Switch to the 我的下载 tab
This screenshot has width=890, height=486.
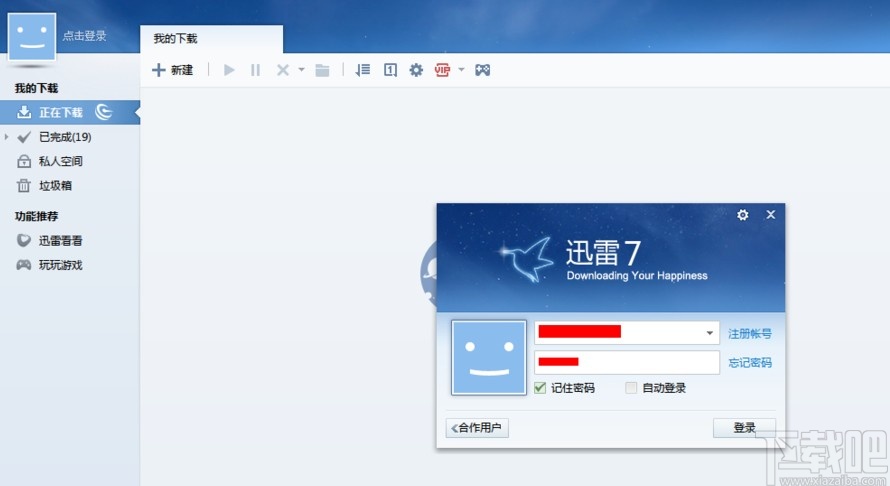(211, 39)
